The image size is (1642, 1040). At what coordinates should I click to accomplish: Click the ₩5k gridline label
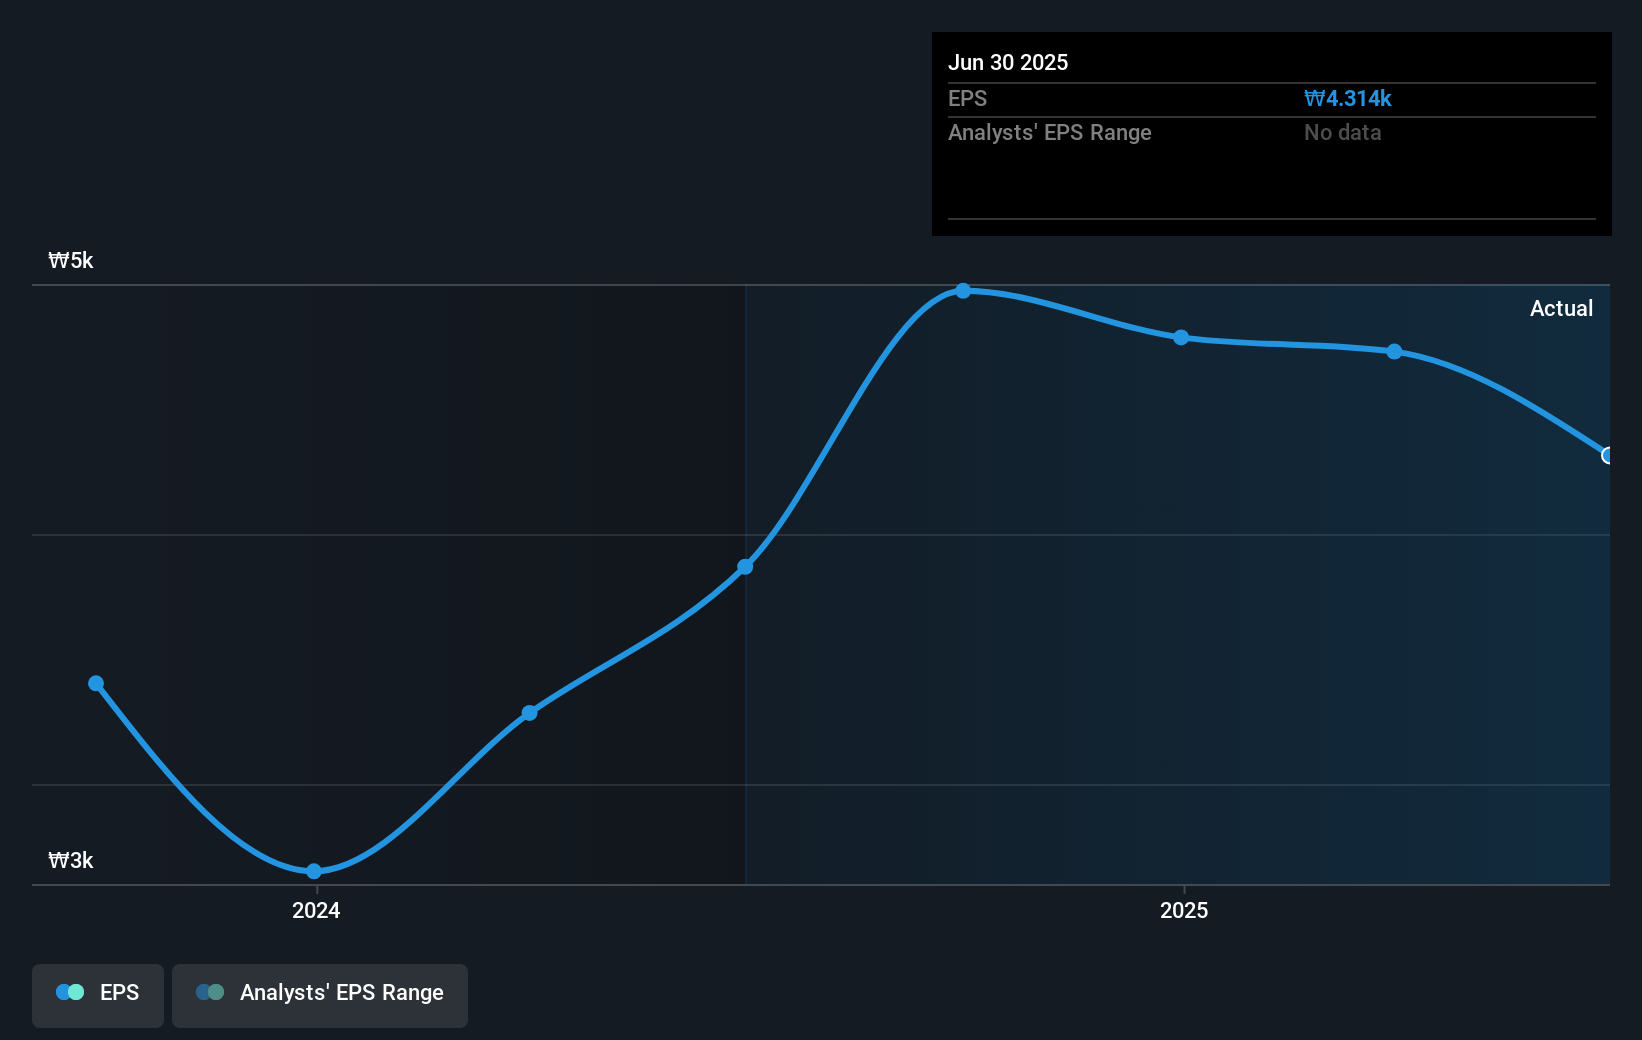(70, 260)
